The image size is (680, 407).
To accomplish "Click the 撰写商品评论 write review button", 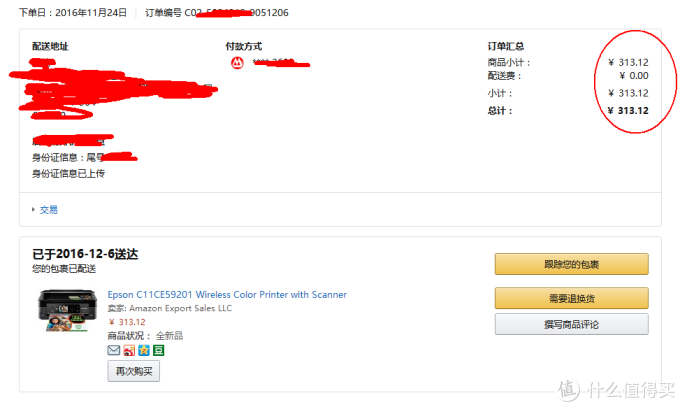I will click(x=571, y=324).
